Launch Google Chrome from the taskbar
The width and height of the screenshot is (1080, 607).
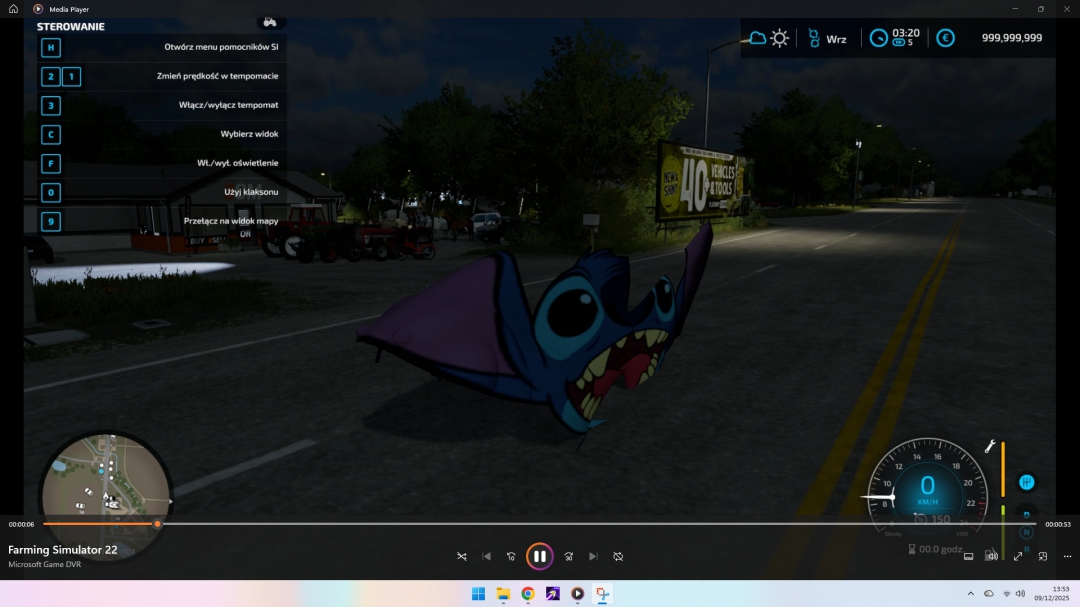[527, 593]
